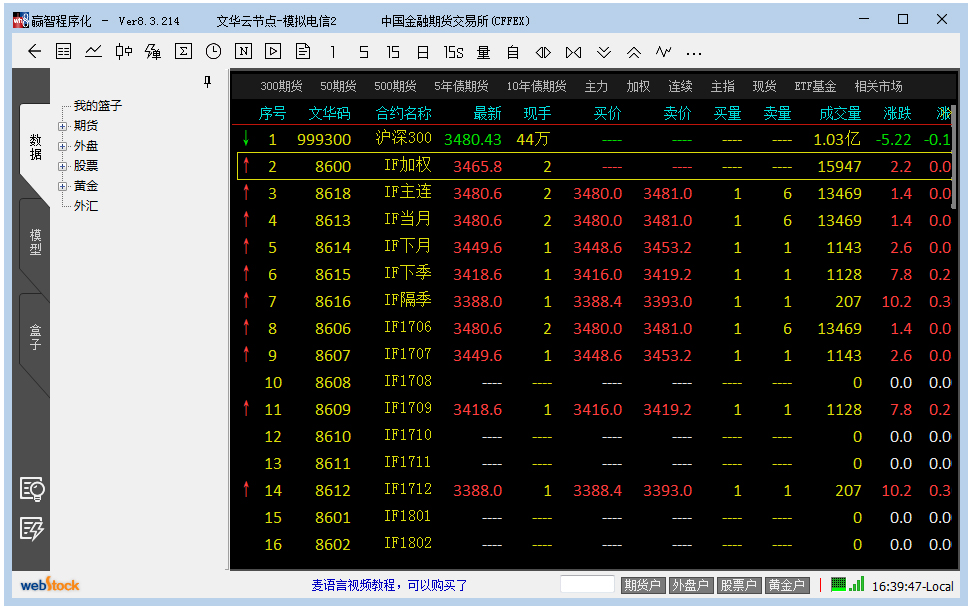This screenshot has height=611, width=972.
Task: Click the boxed play replay icon
Action: tap(273, 51)
